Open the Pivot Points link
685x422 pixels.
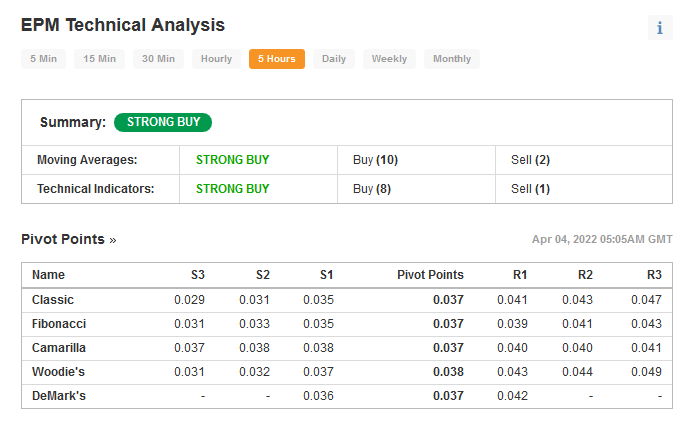coord(63,239)
